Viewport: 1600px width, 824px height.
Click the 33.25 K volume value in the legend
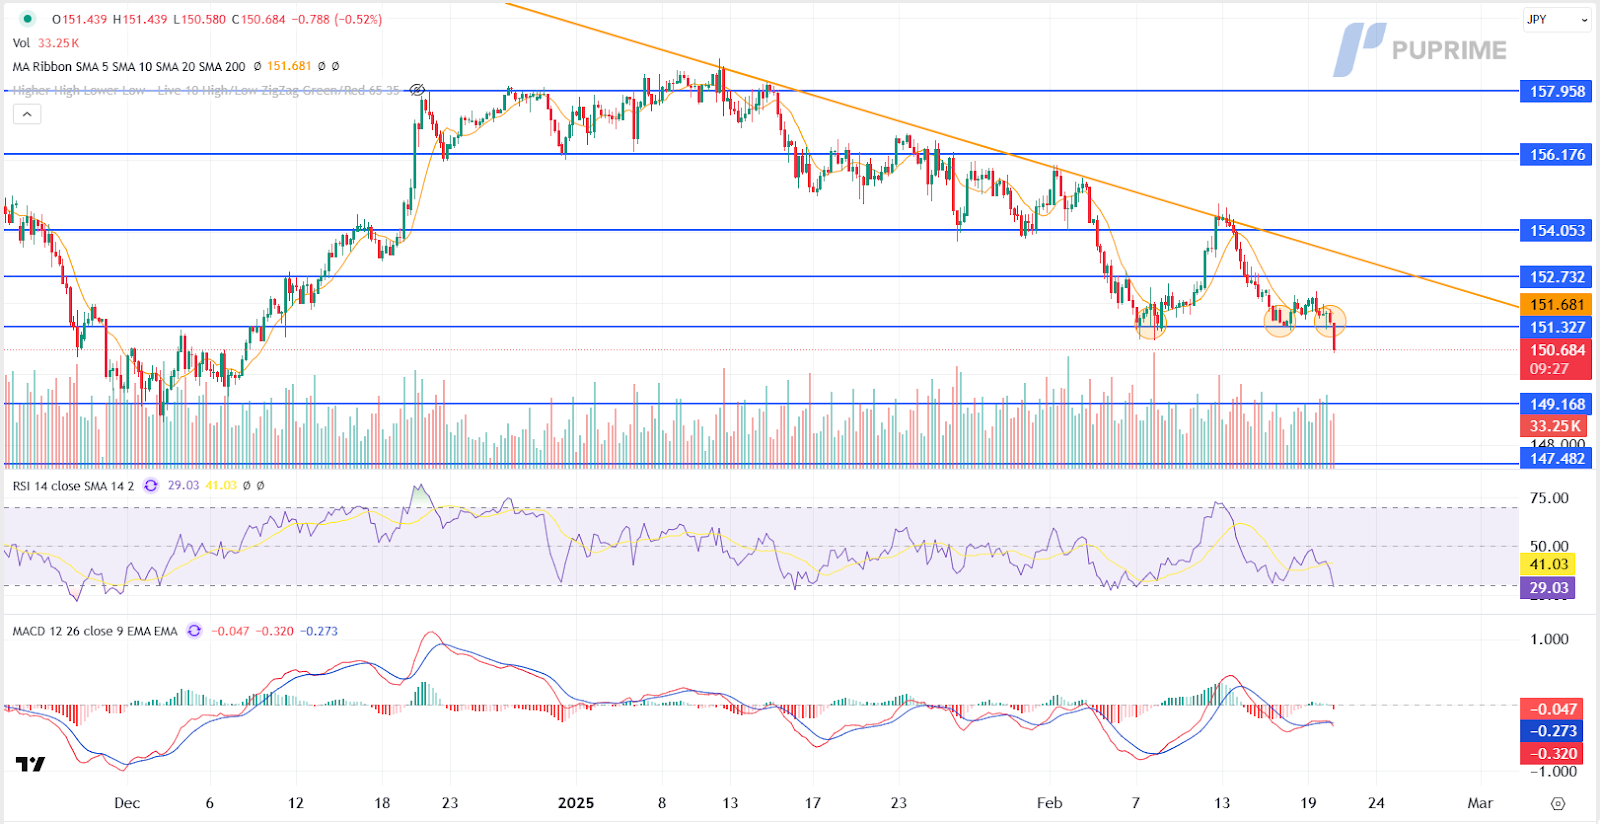coord(58,43)
